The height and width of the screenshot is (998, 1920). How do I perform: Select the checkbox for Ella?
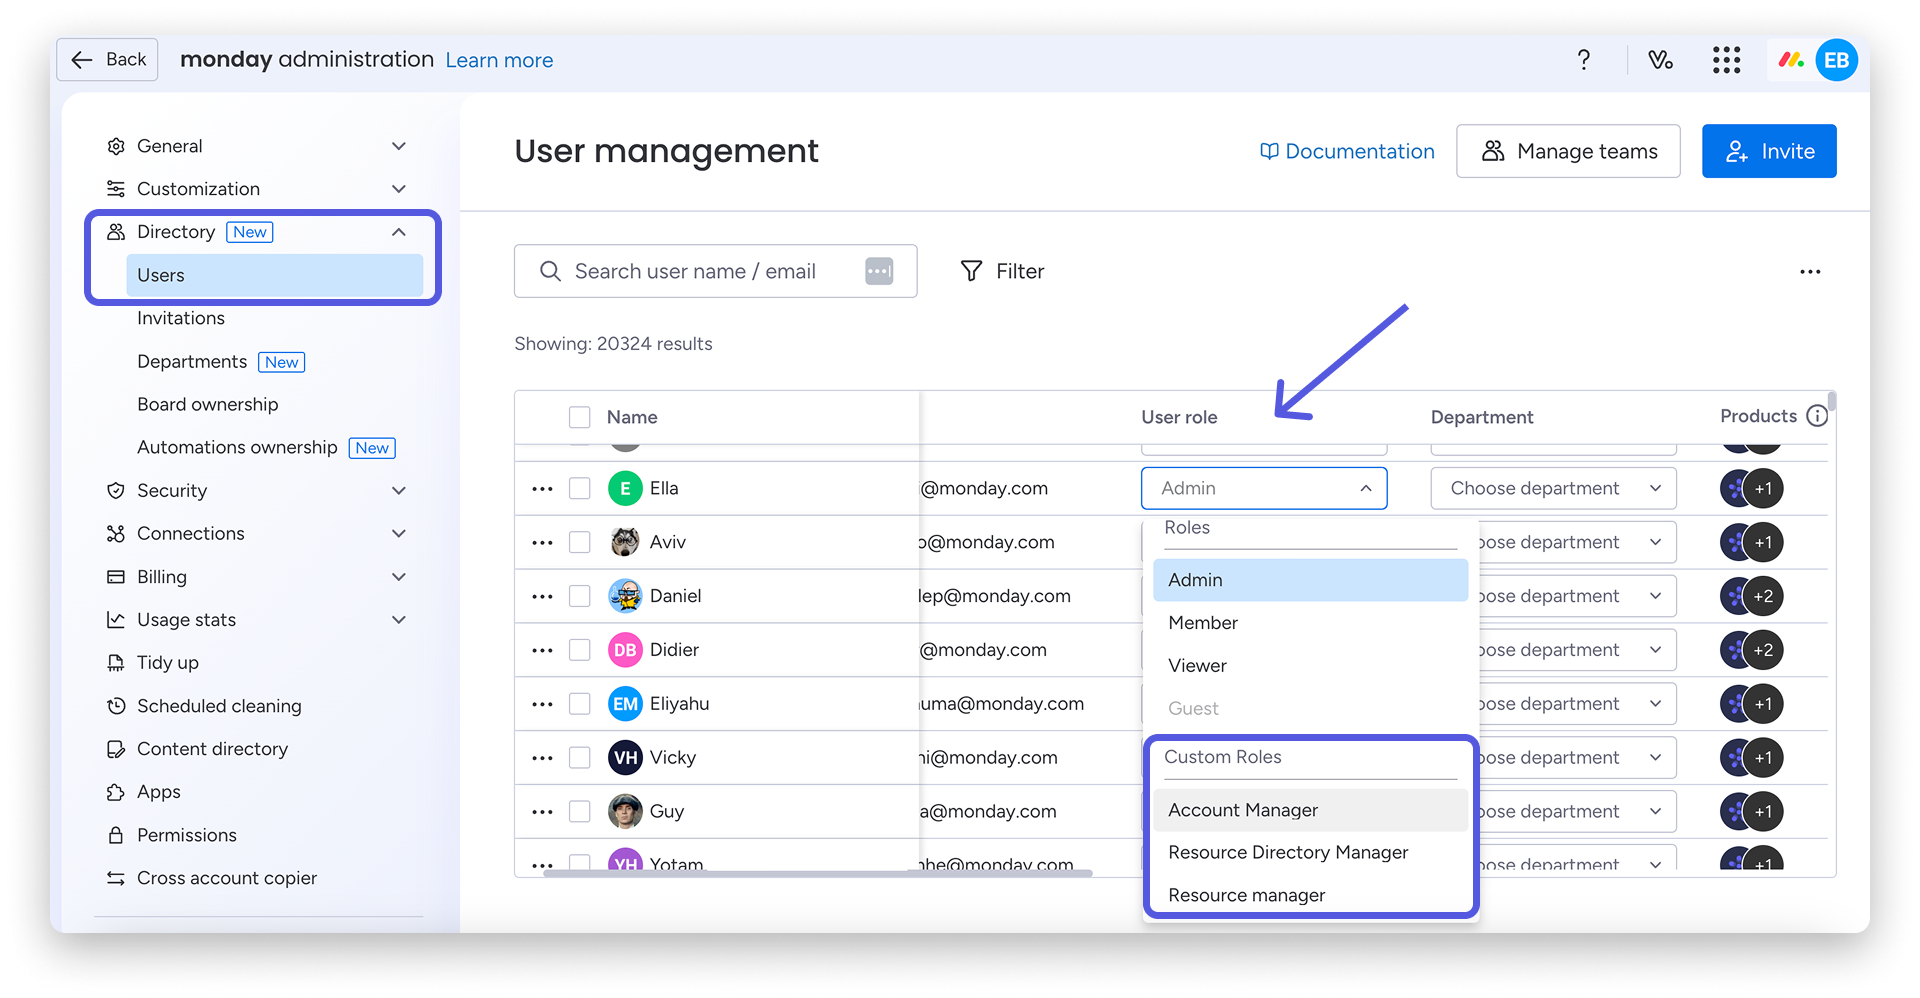click(x=579, y=488)
